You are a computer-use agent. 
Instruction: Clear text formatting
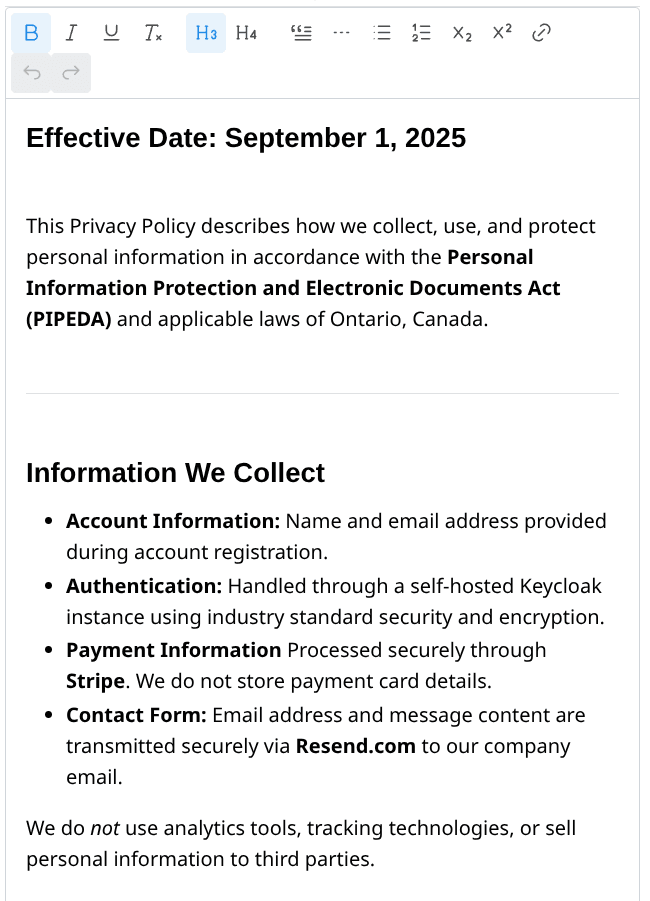(152, 33)
